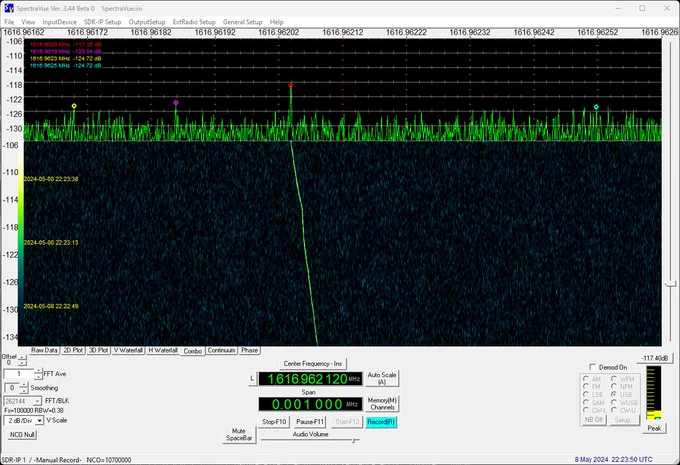Screen dimensions: 680x465
Task: Click the Record(R) button
Action: point(381,422)
